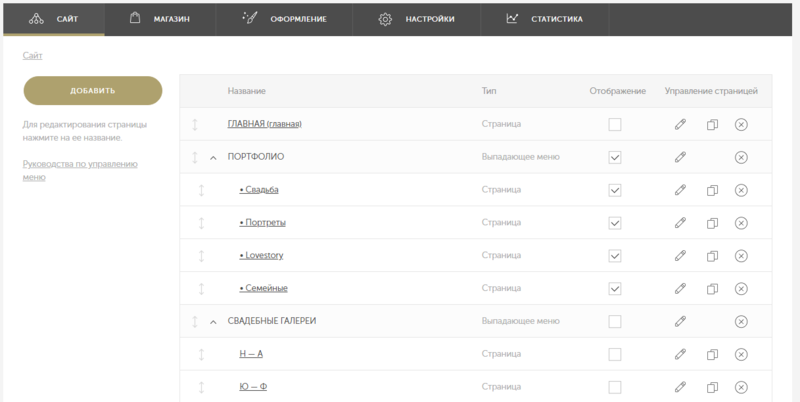The height and width of the screenshot is (402, 800).
Task: Click the Сайт breadcrumb link
Action: pyautogui.click(x=32, y=56)
